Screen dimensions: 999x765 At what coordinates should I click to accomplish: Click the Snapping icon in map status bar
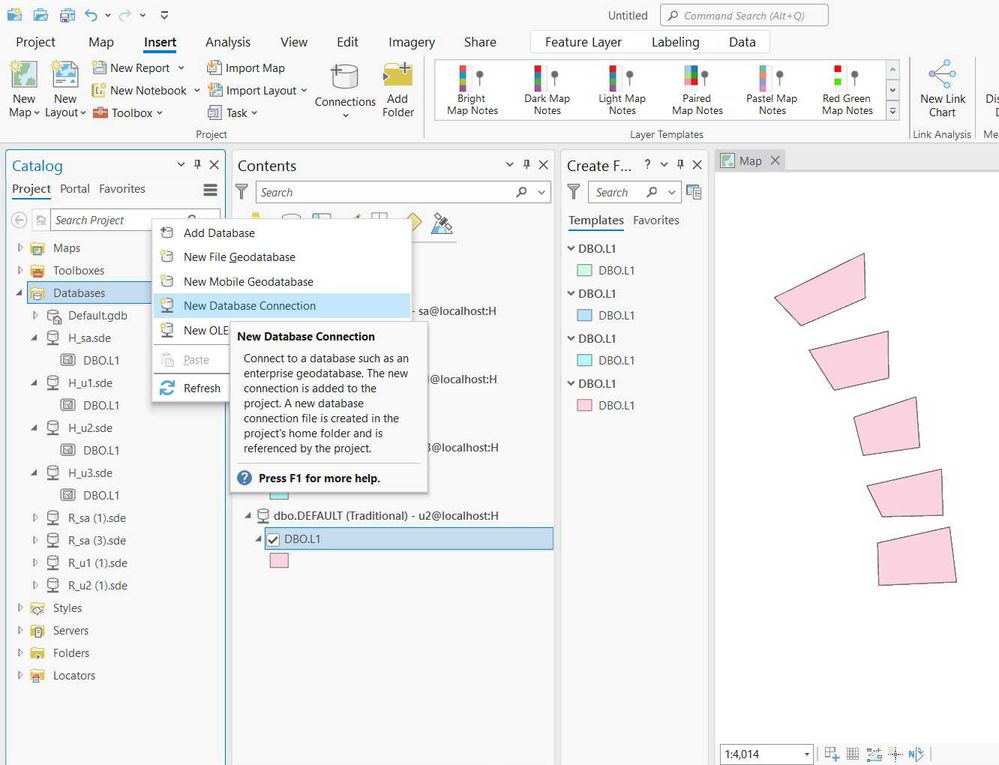point(831,754)
